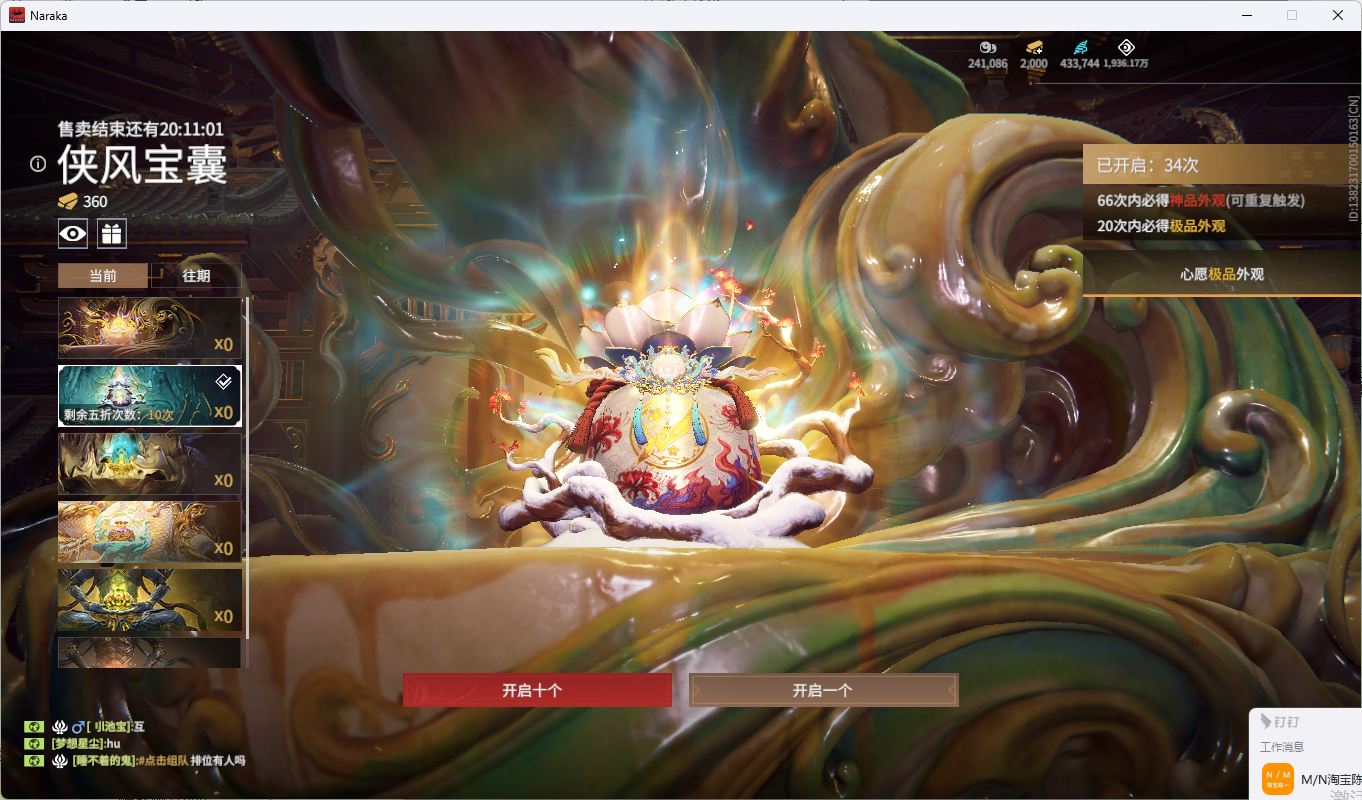Viewport: 1362px width, 800px height.
Task: Select the cut-off sixth banner thumbnail
Action: point(150,652)
